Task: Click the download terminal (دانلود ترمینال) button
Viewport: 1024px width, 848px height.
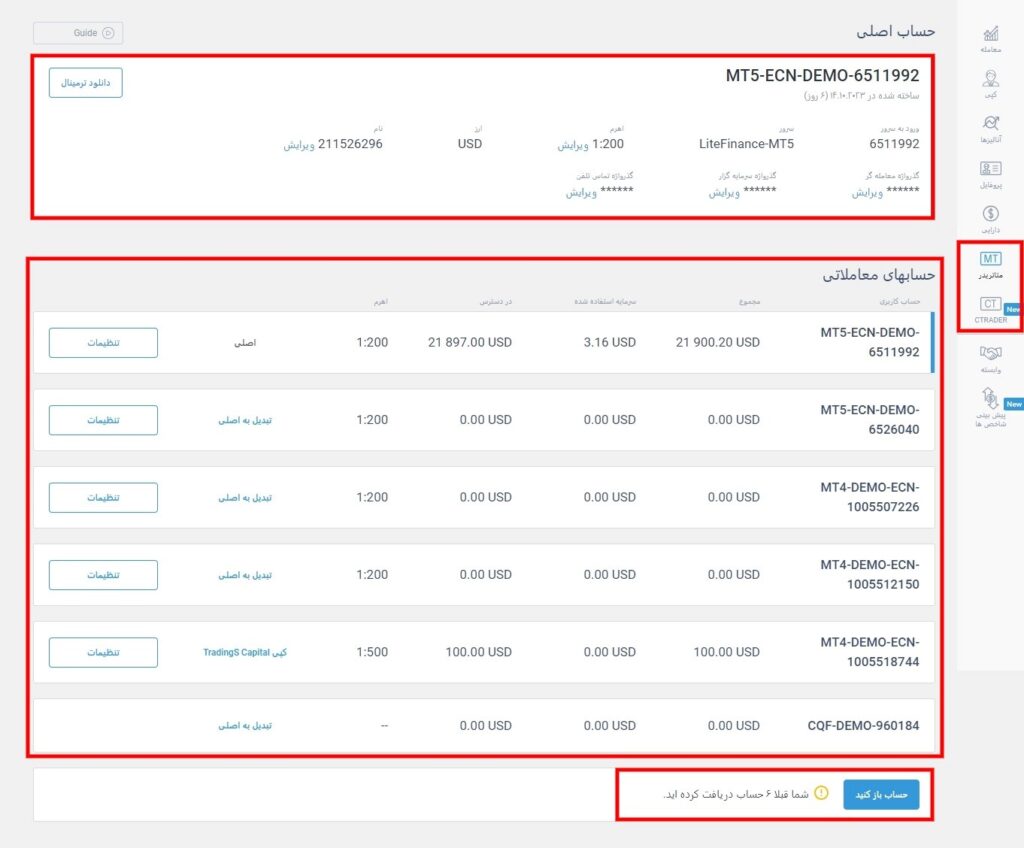Action: pyautogui.click(x=86, y=82)
